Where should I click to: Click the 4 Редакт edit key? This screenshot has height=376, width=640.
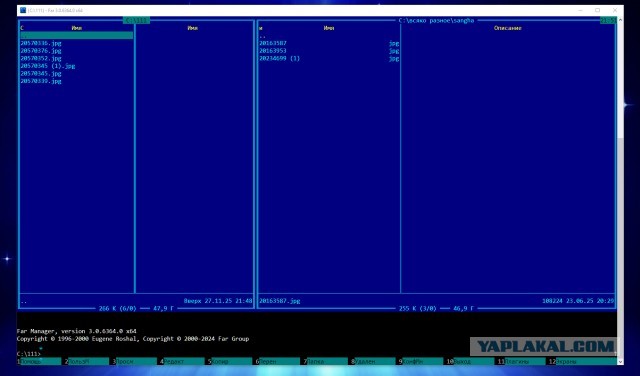click(x=182, y=361)
